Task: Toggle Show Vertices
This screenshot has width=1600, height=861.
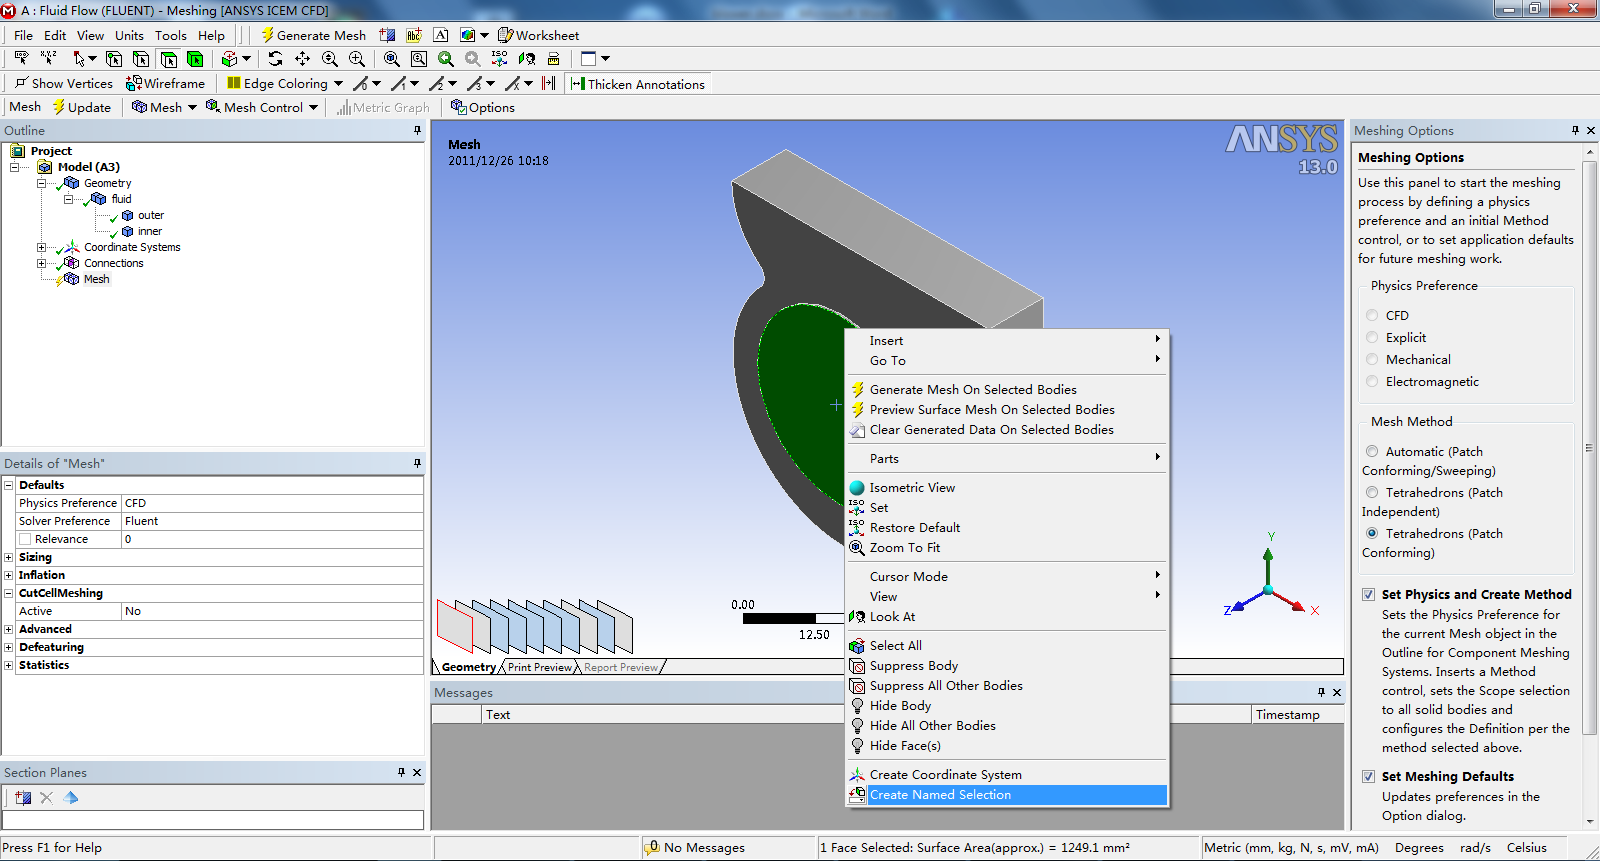Action: point(63,83)
